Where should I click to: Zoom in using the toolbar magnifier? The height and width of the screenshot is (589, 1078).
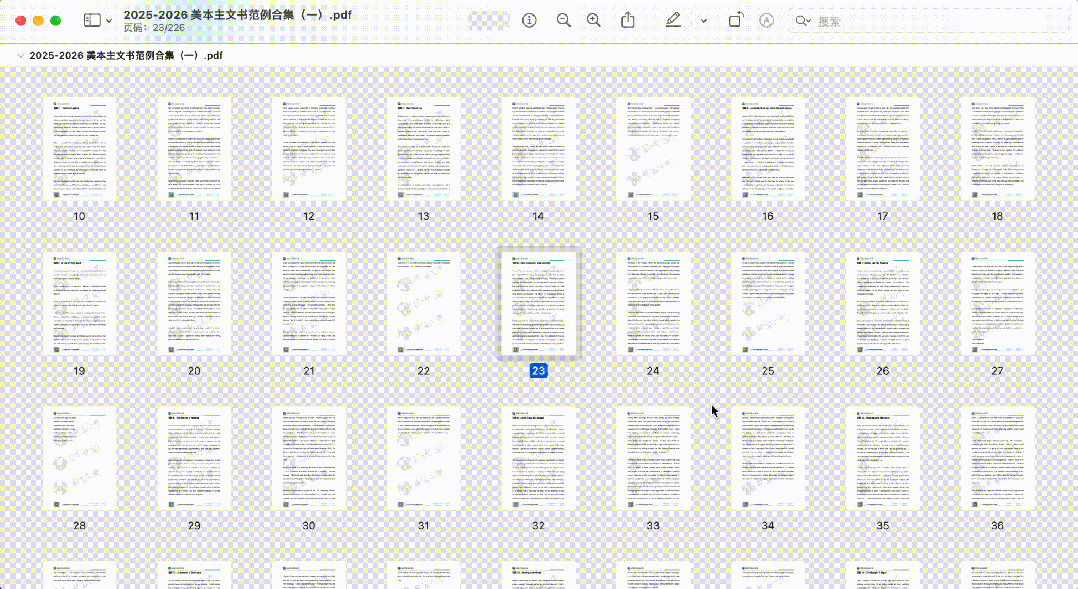click(x=594, y=21)
